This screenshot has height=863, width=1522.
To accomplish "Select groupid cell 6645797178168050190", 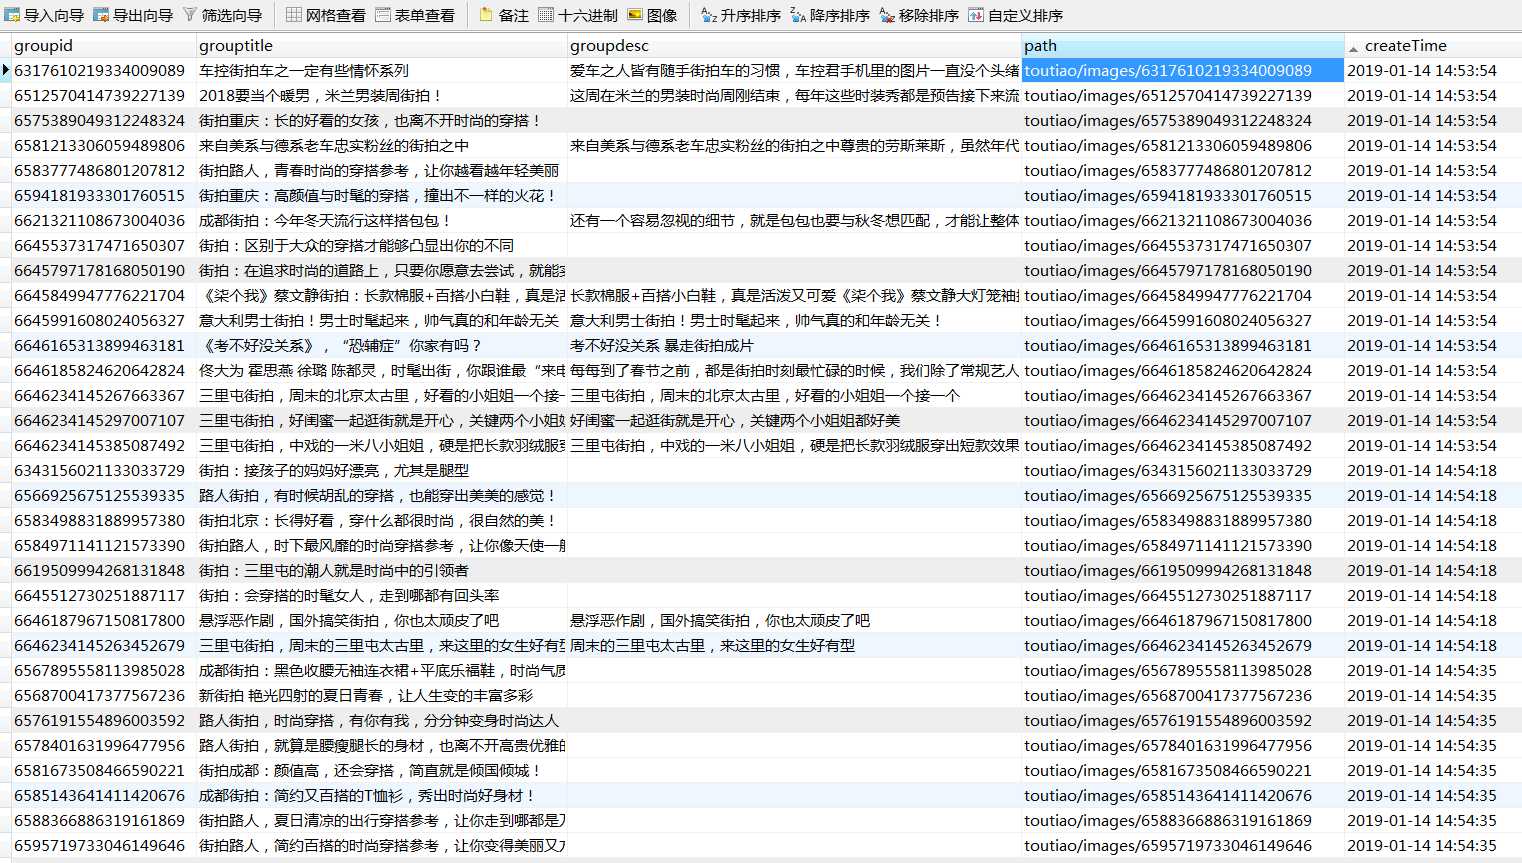I will coord(103,270).
